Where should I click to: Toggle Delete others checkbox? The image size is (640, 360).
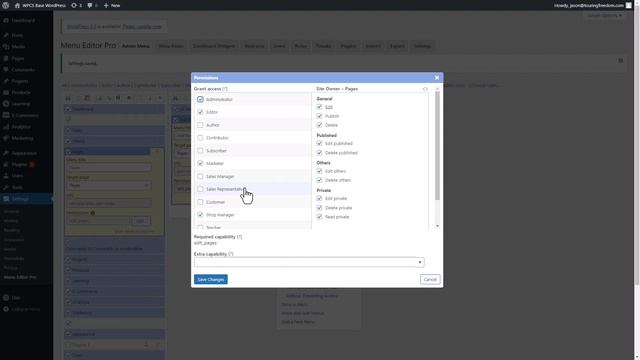(319, 180)
